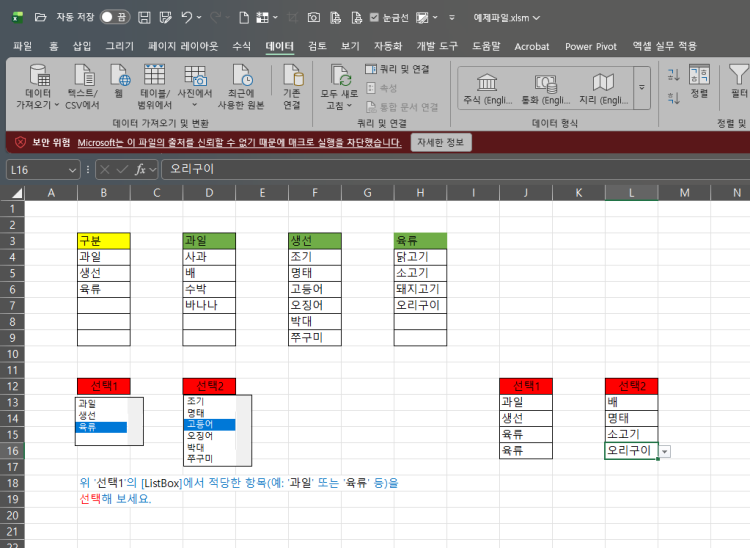Toggle the 자동 저장 (AutoSave) switch
750x548 pixels.
115,18
